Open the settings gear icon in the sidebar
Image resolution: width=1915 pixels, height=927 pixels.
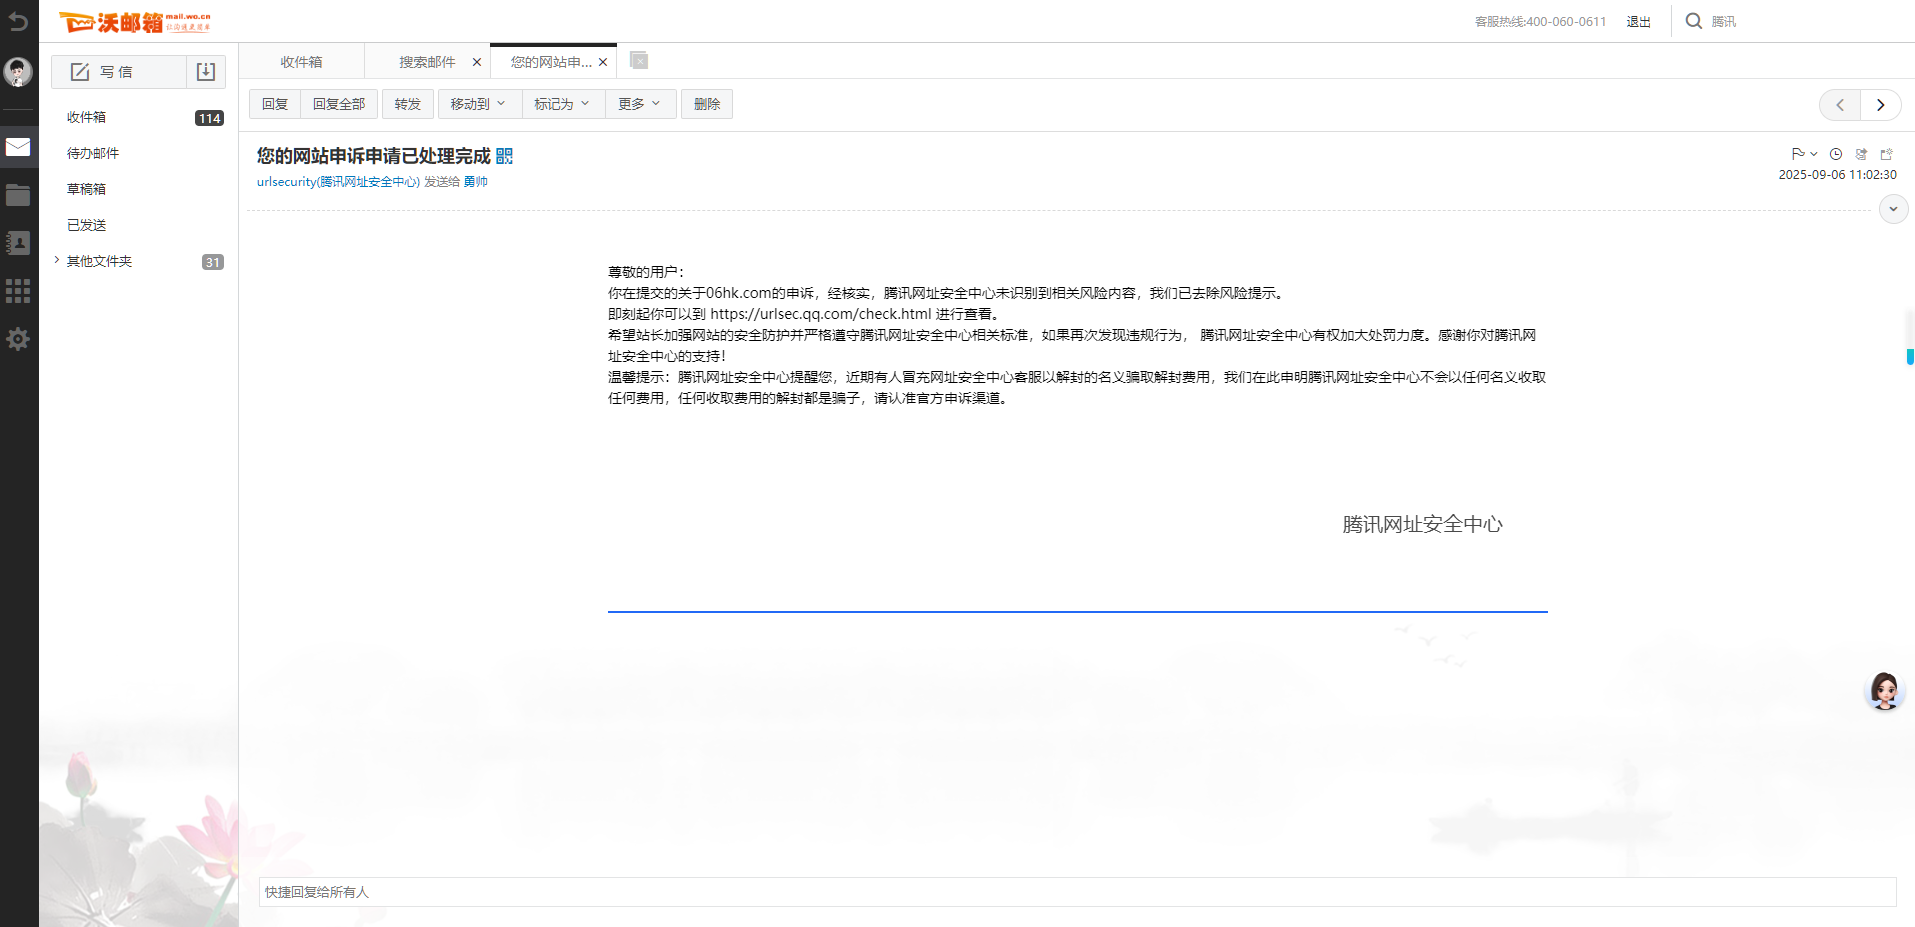coord(18,339)
